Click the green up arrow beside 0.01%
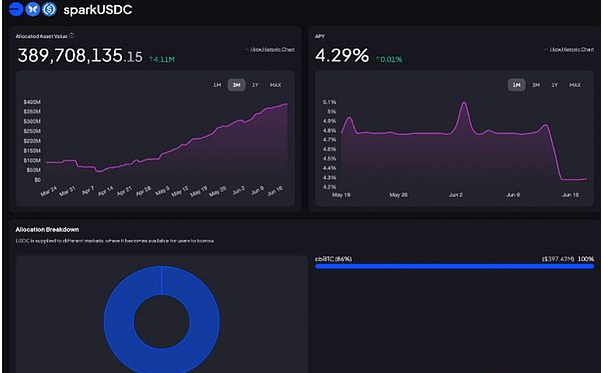The image size is (604, 373). 378,59
